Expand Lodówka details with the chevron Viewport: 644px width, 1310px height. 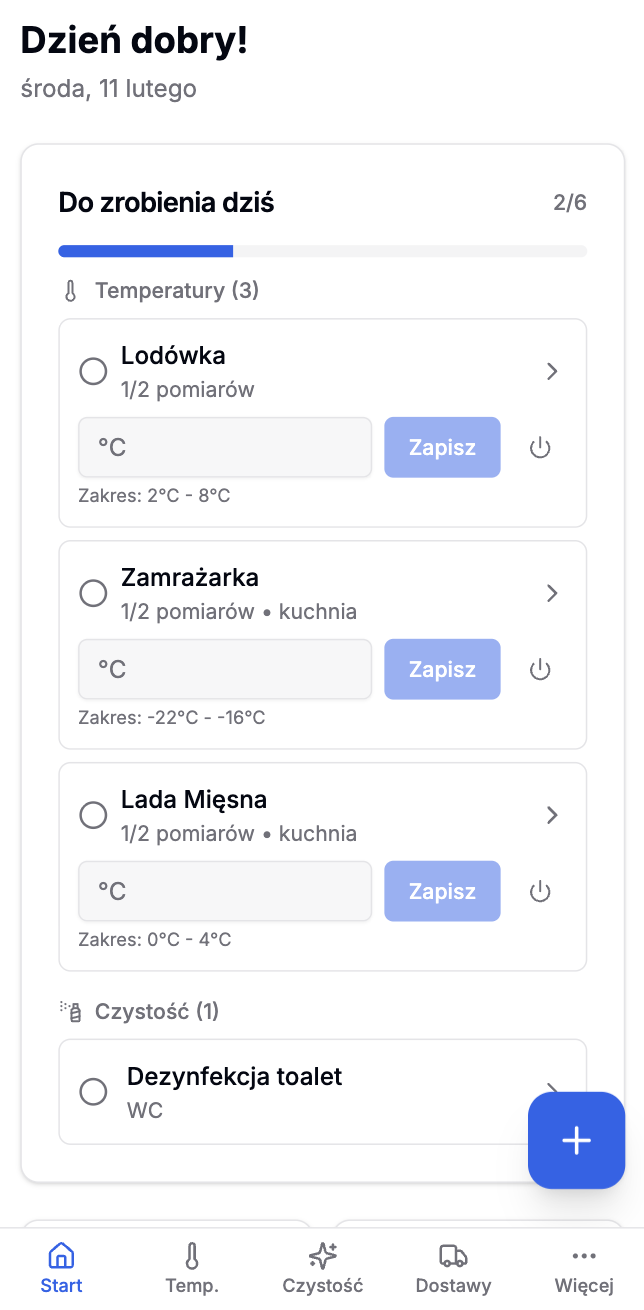pyautogui.click(x=552, y=371)
